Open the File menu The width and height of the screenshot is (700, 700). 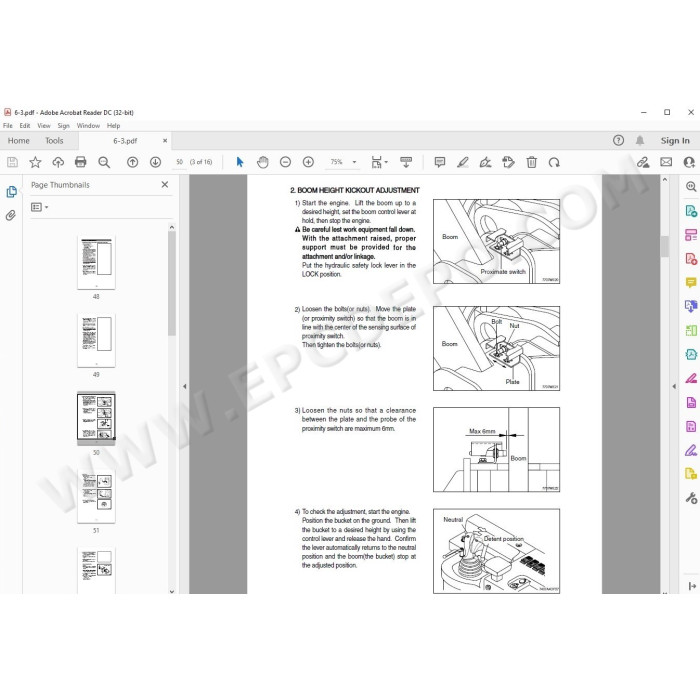[8, 126]
